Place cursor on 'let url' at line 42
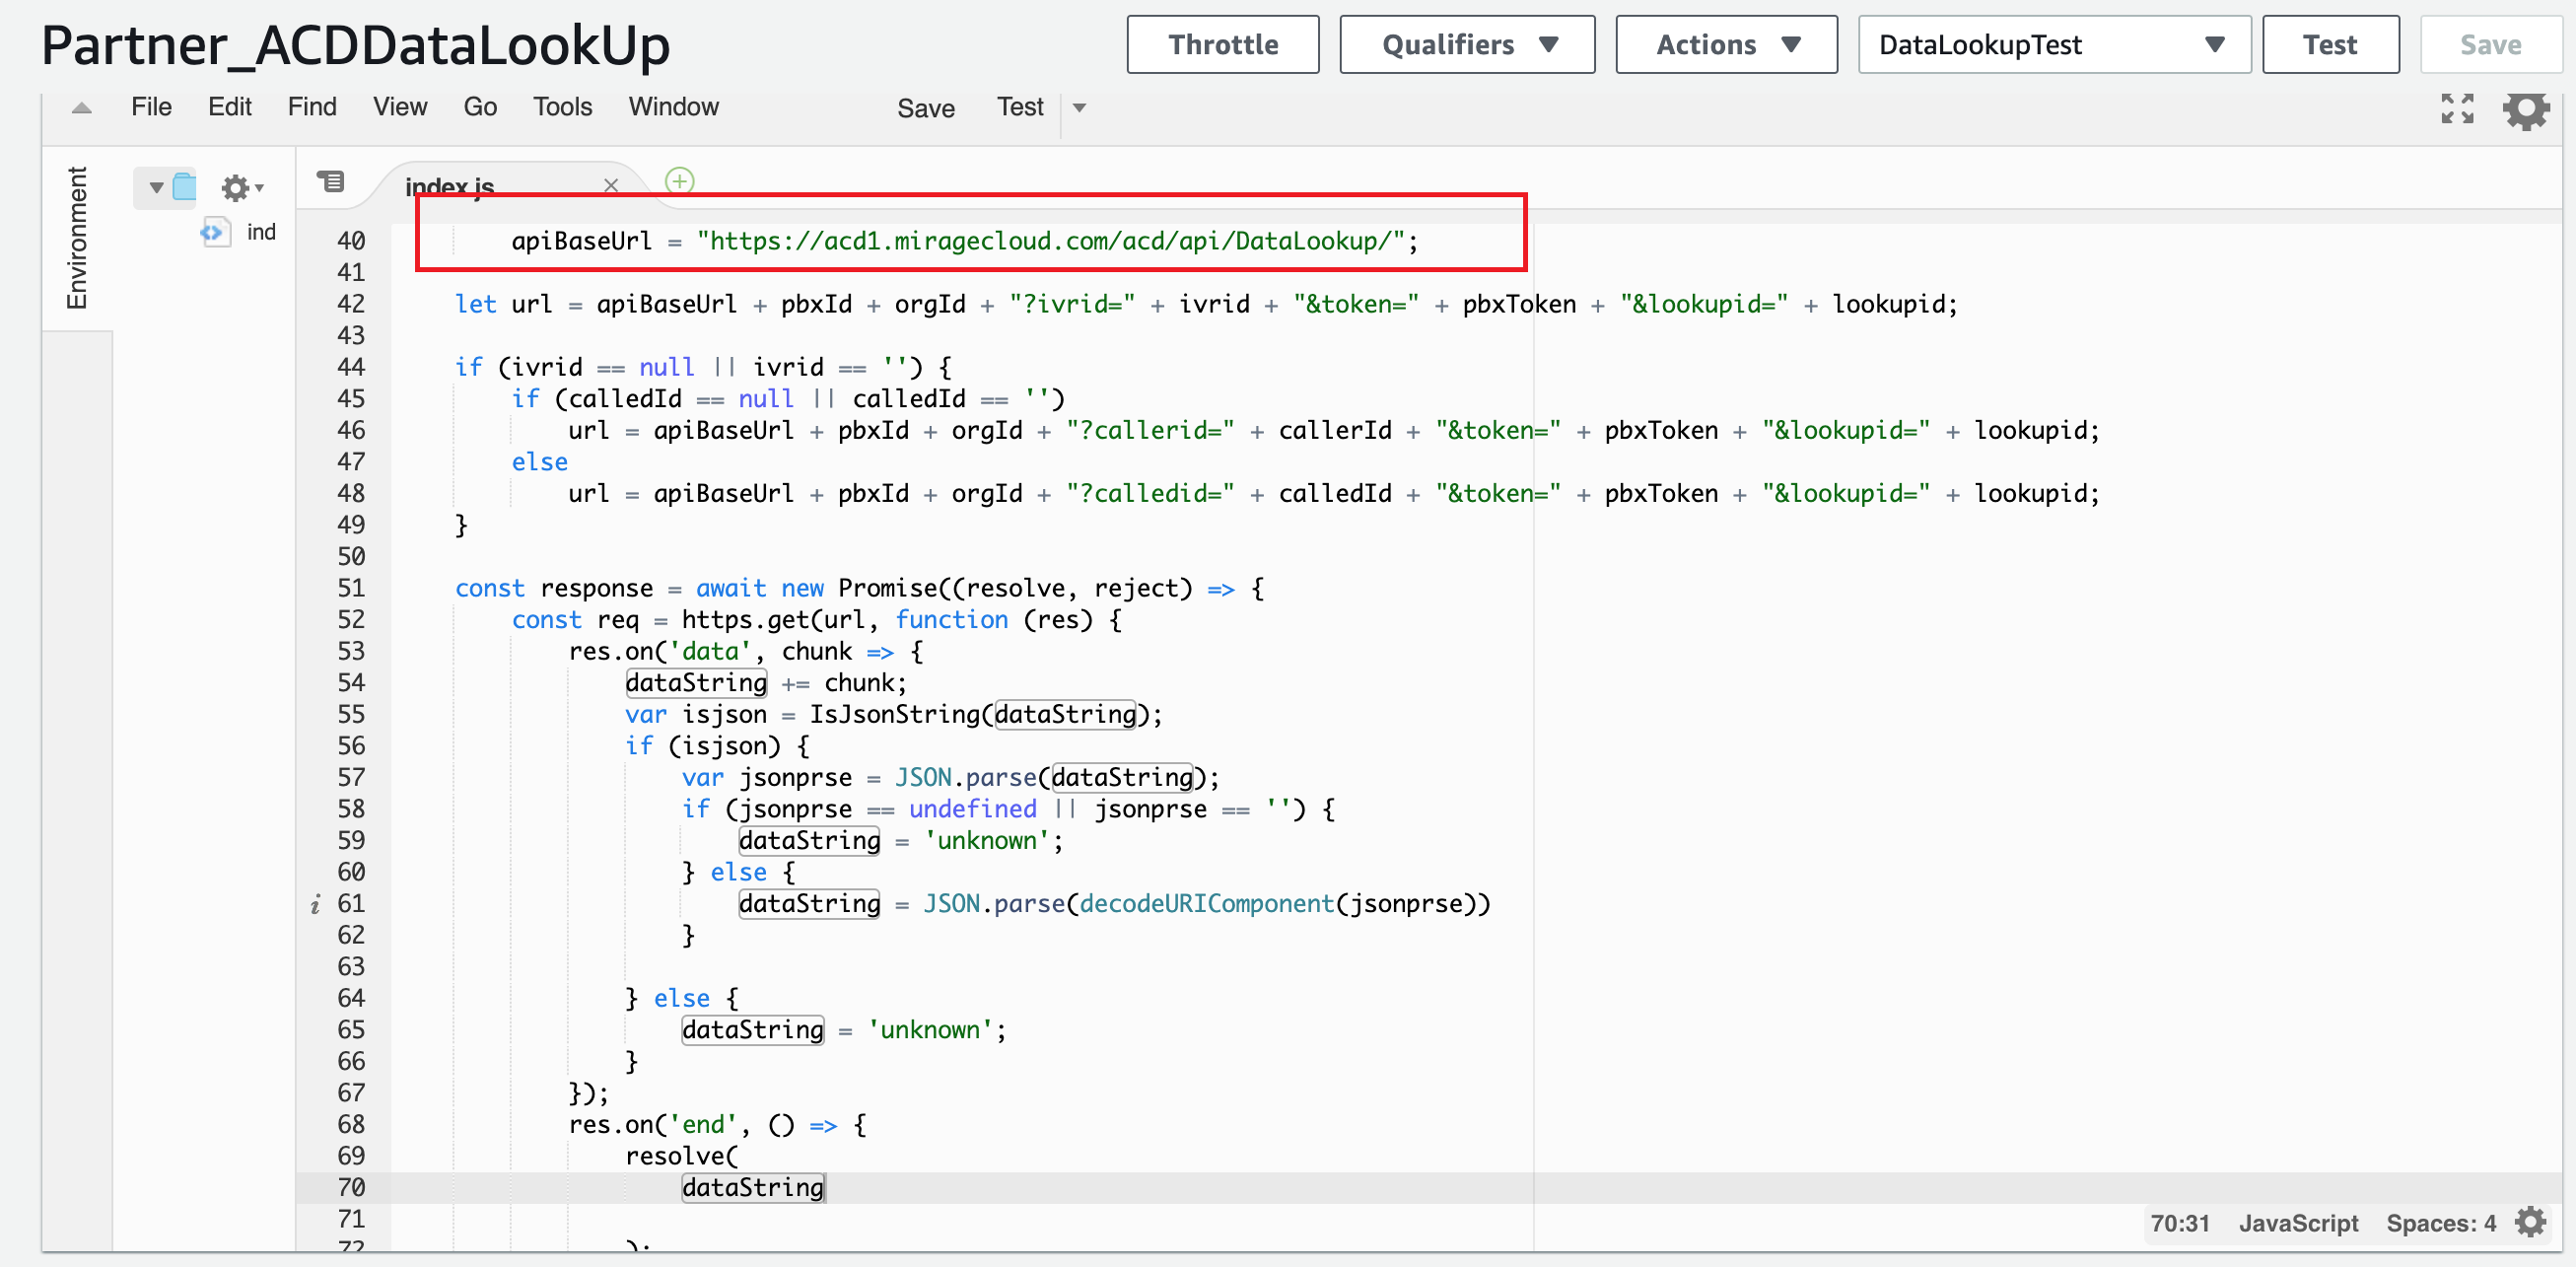The height and width of the screenshot is (1267, 2576). point(504,304)
